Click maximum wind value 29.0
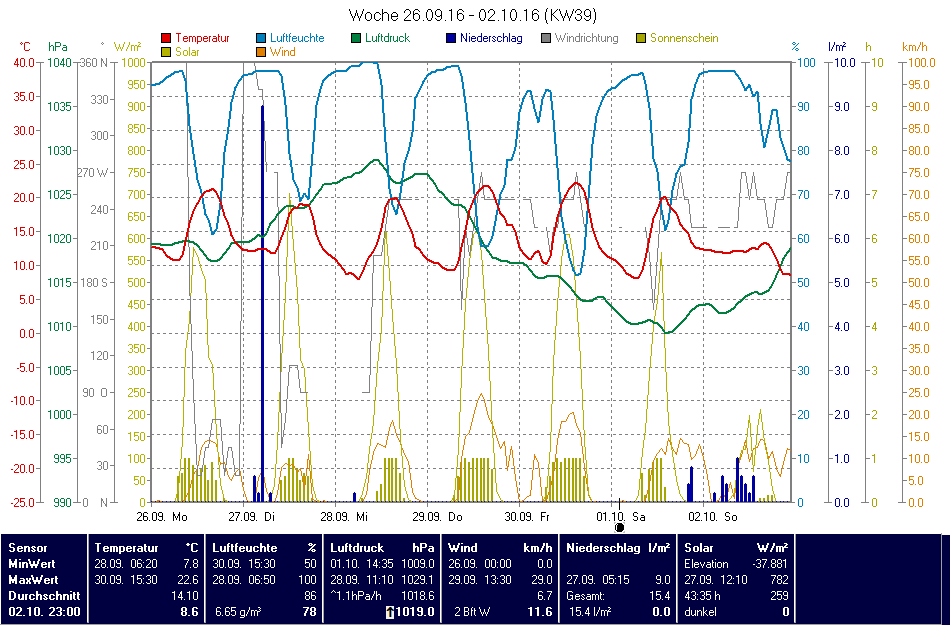The height and width of the screenshot is (625, 950). coord(542,580)
